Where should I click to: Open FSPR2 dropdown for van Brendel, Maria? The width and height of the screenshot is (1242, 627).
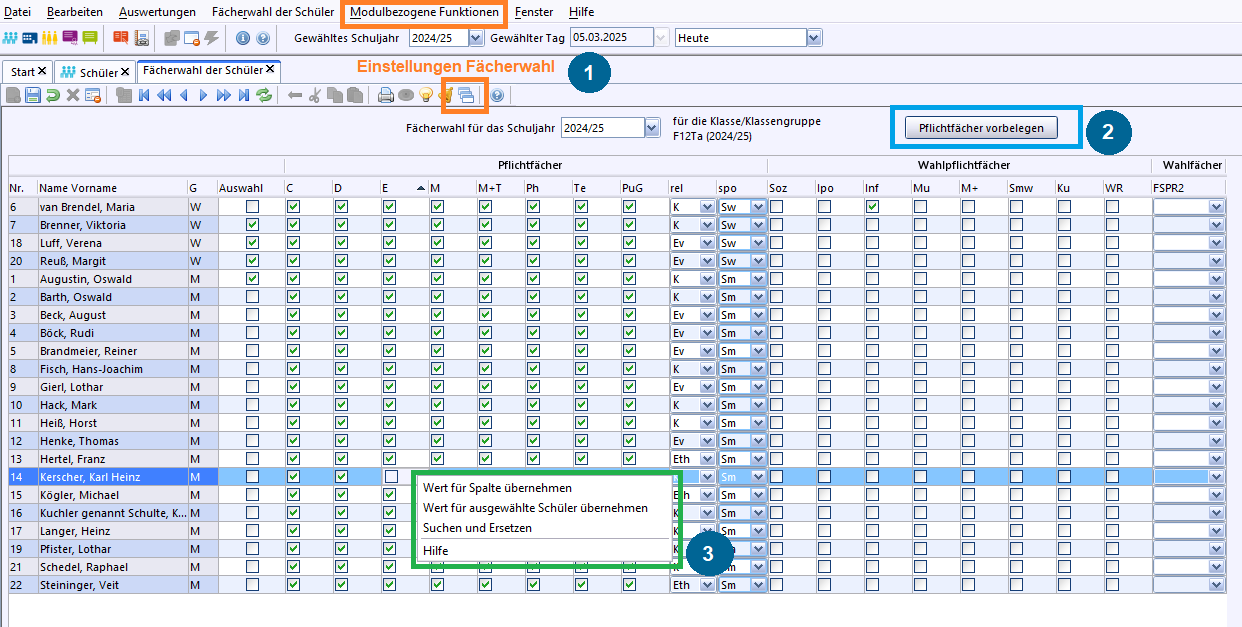click(1216, 207)
